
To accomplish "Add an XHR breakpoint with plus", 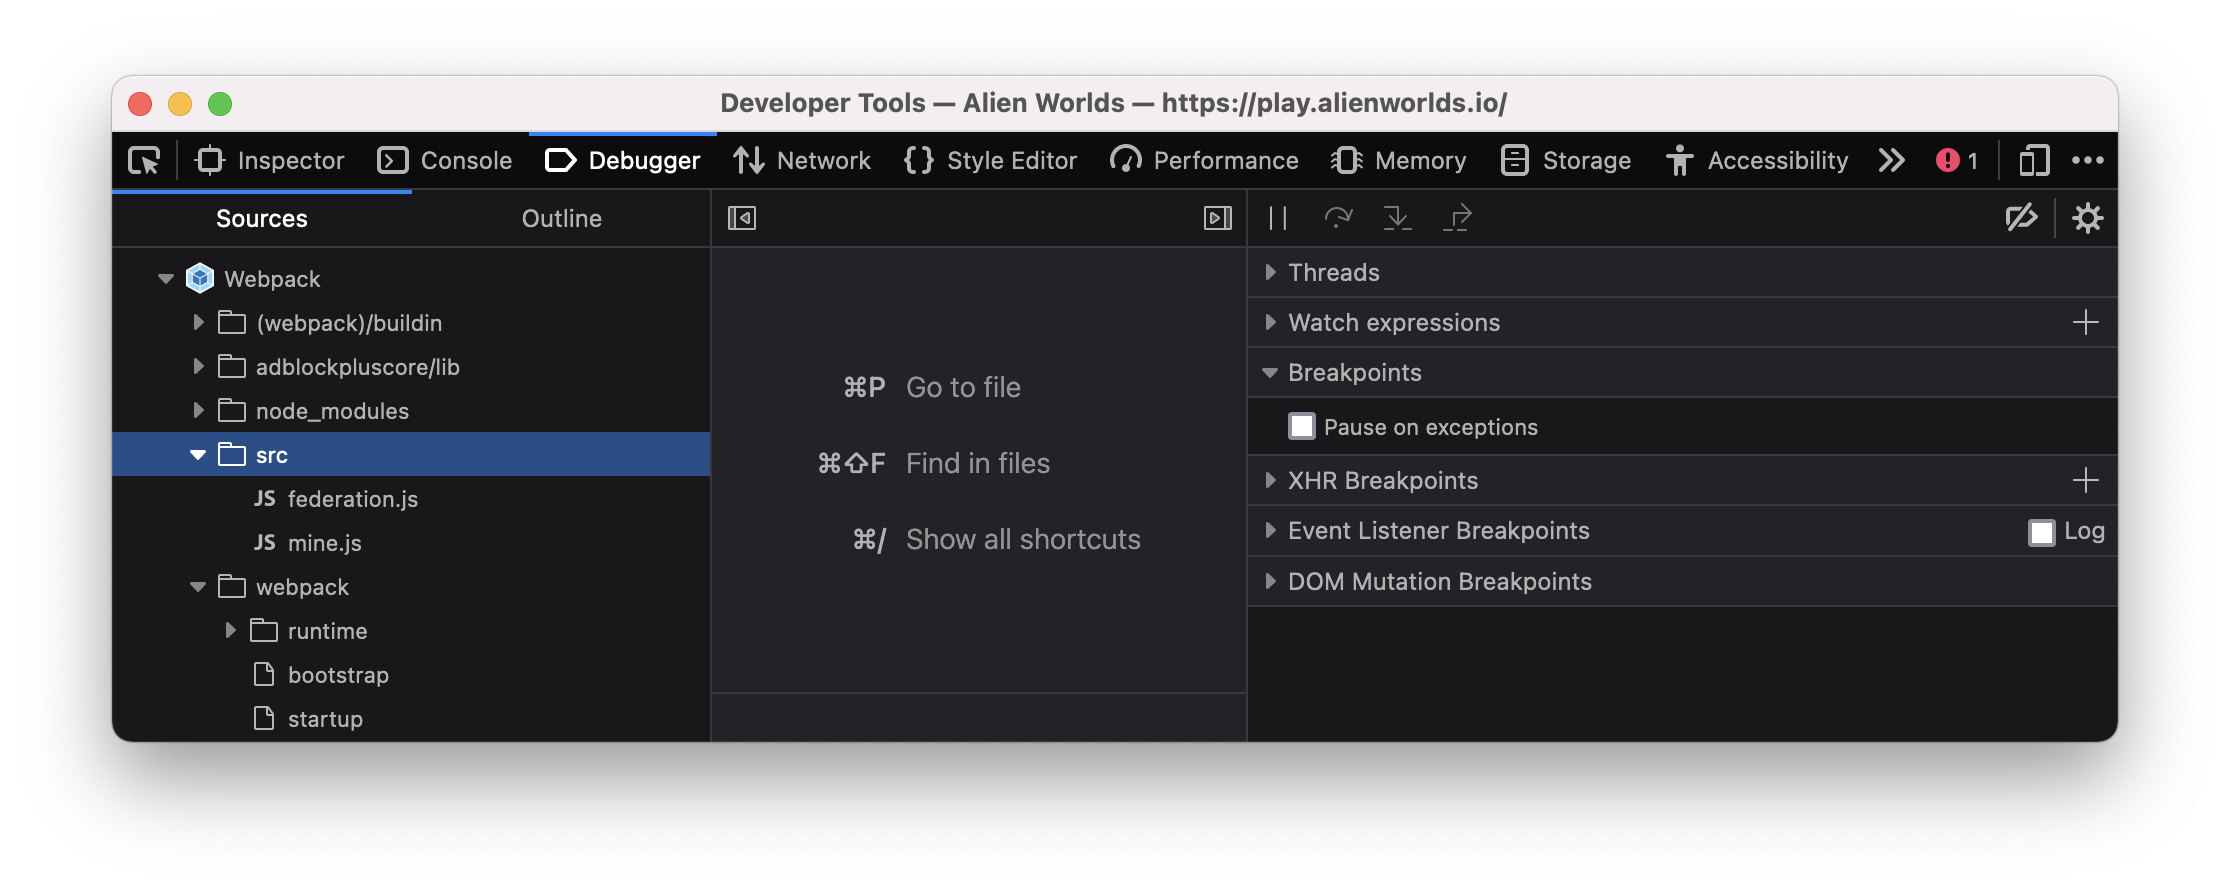I will tap(2085, 480).
